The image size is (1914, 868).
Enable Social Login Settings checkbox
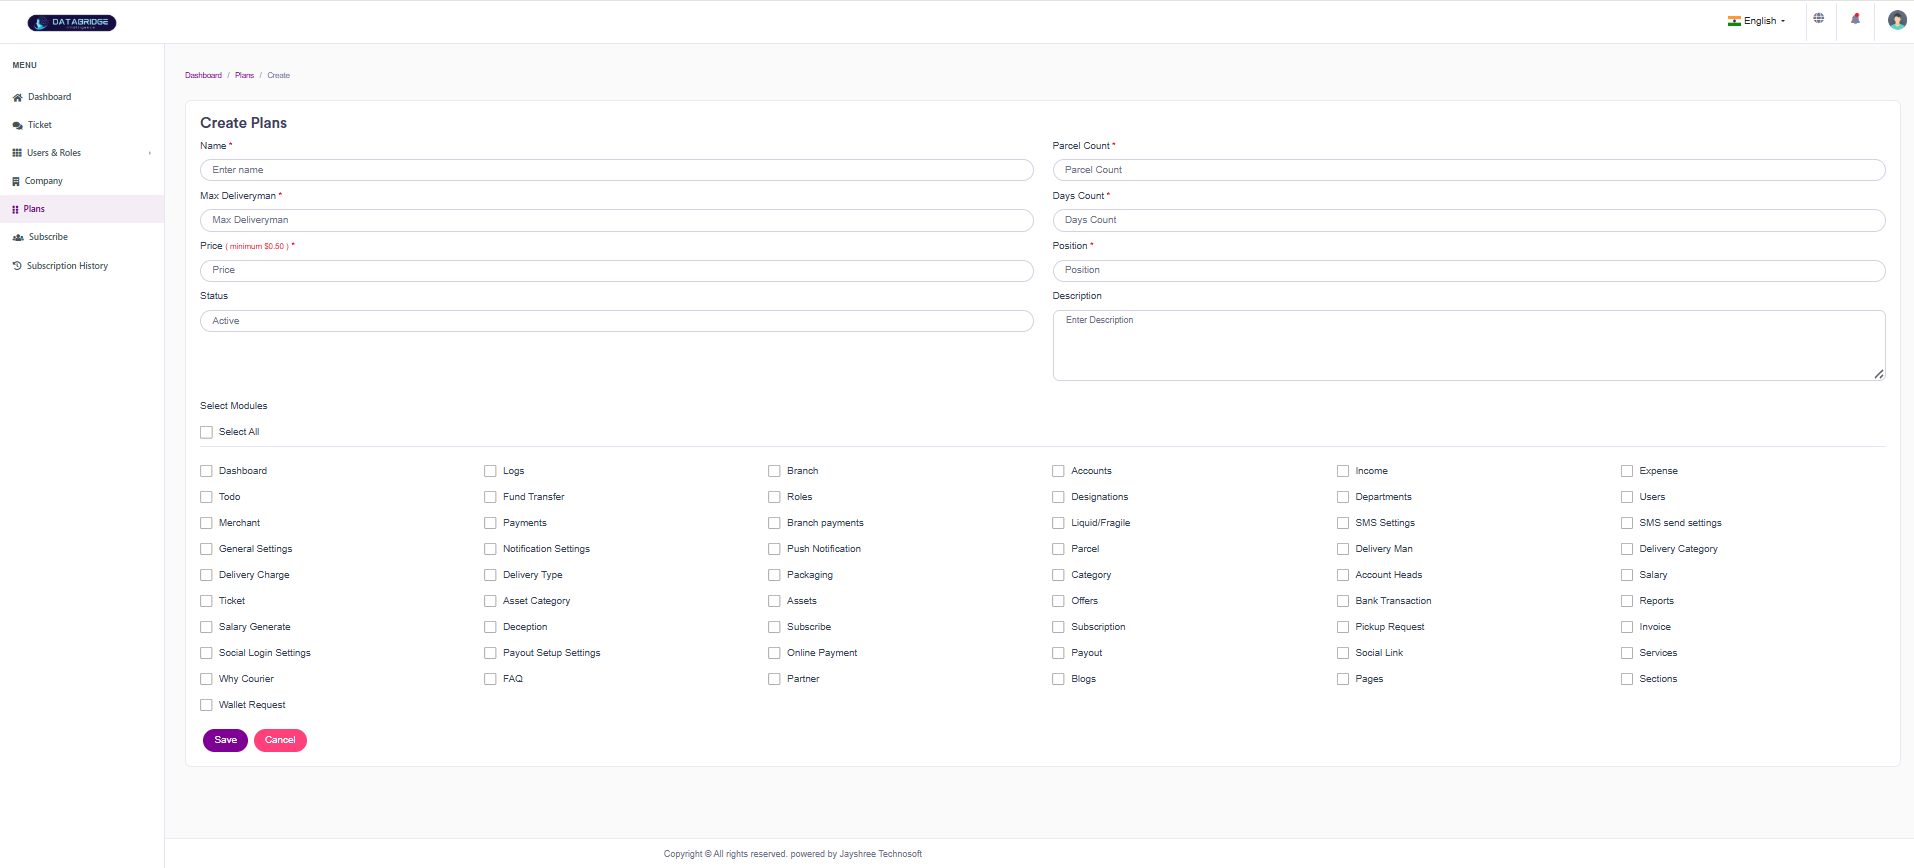coord(206,653)
